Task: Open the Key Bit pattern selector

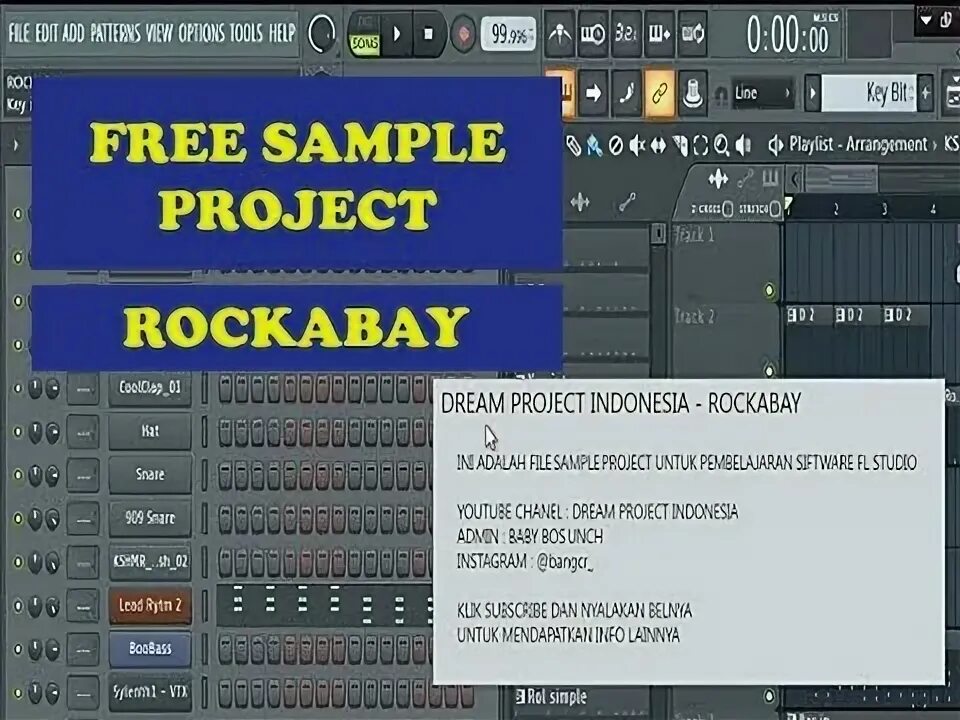Action: coord(868,94)
